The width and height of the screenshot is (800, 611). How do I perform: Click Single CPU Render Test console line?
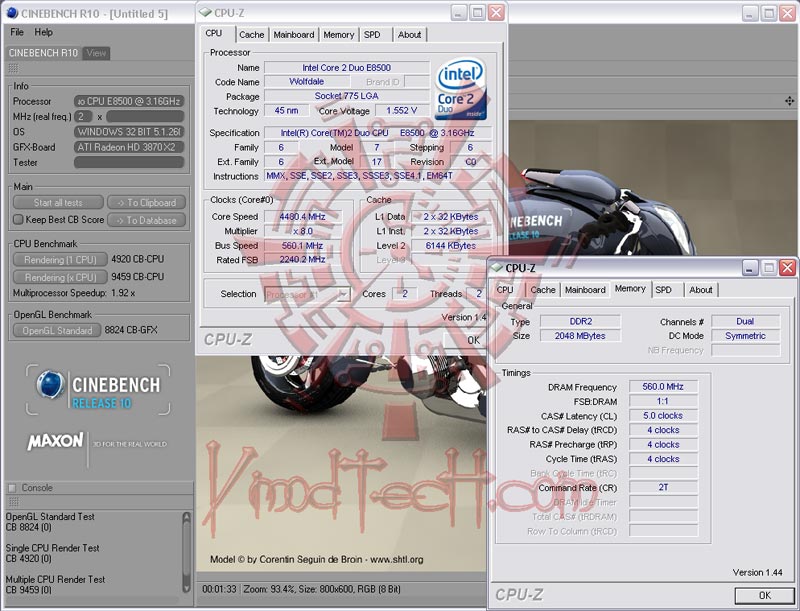click(53, 548)
